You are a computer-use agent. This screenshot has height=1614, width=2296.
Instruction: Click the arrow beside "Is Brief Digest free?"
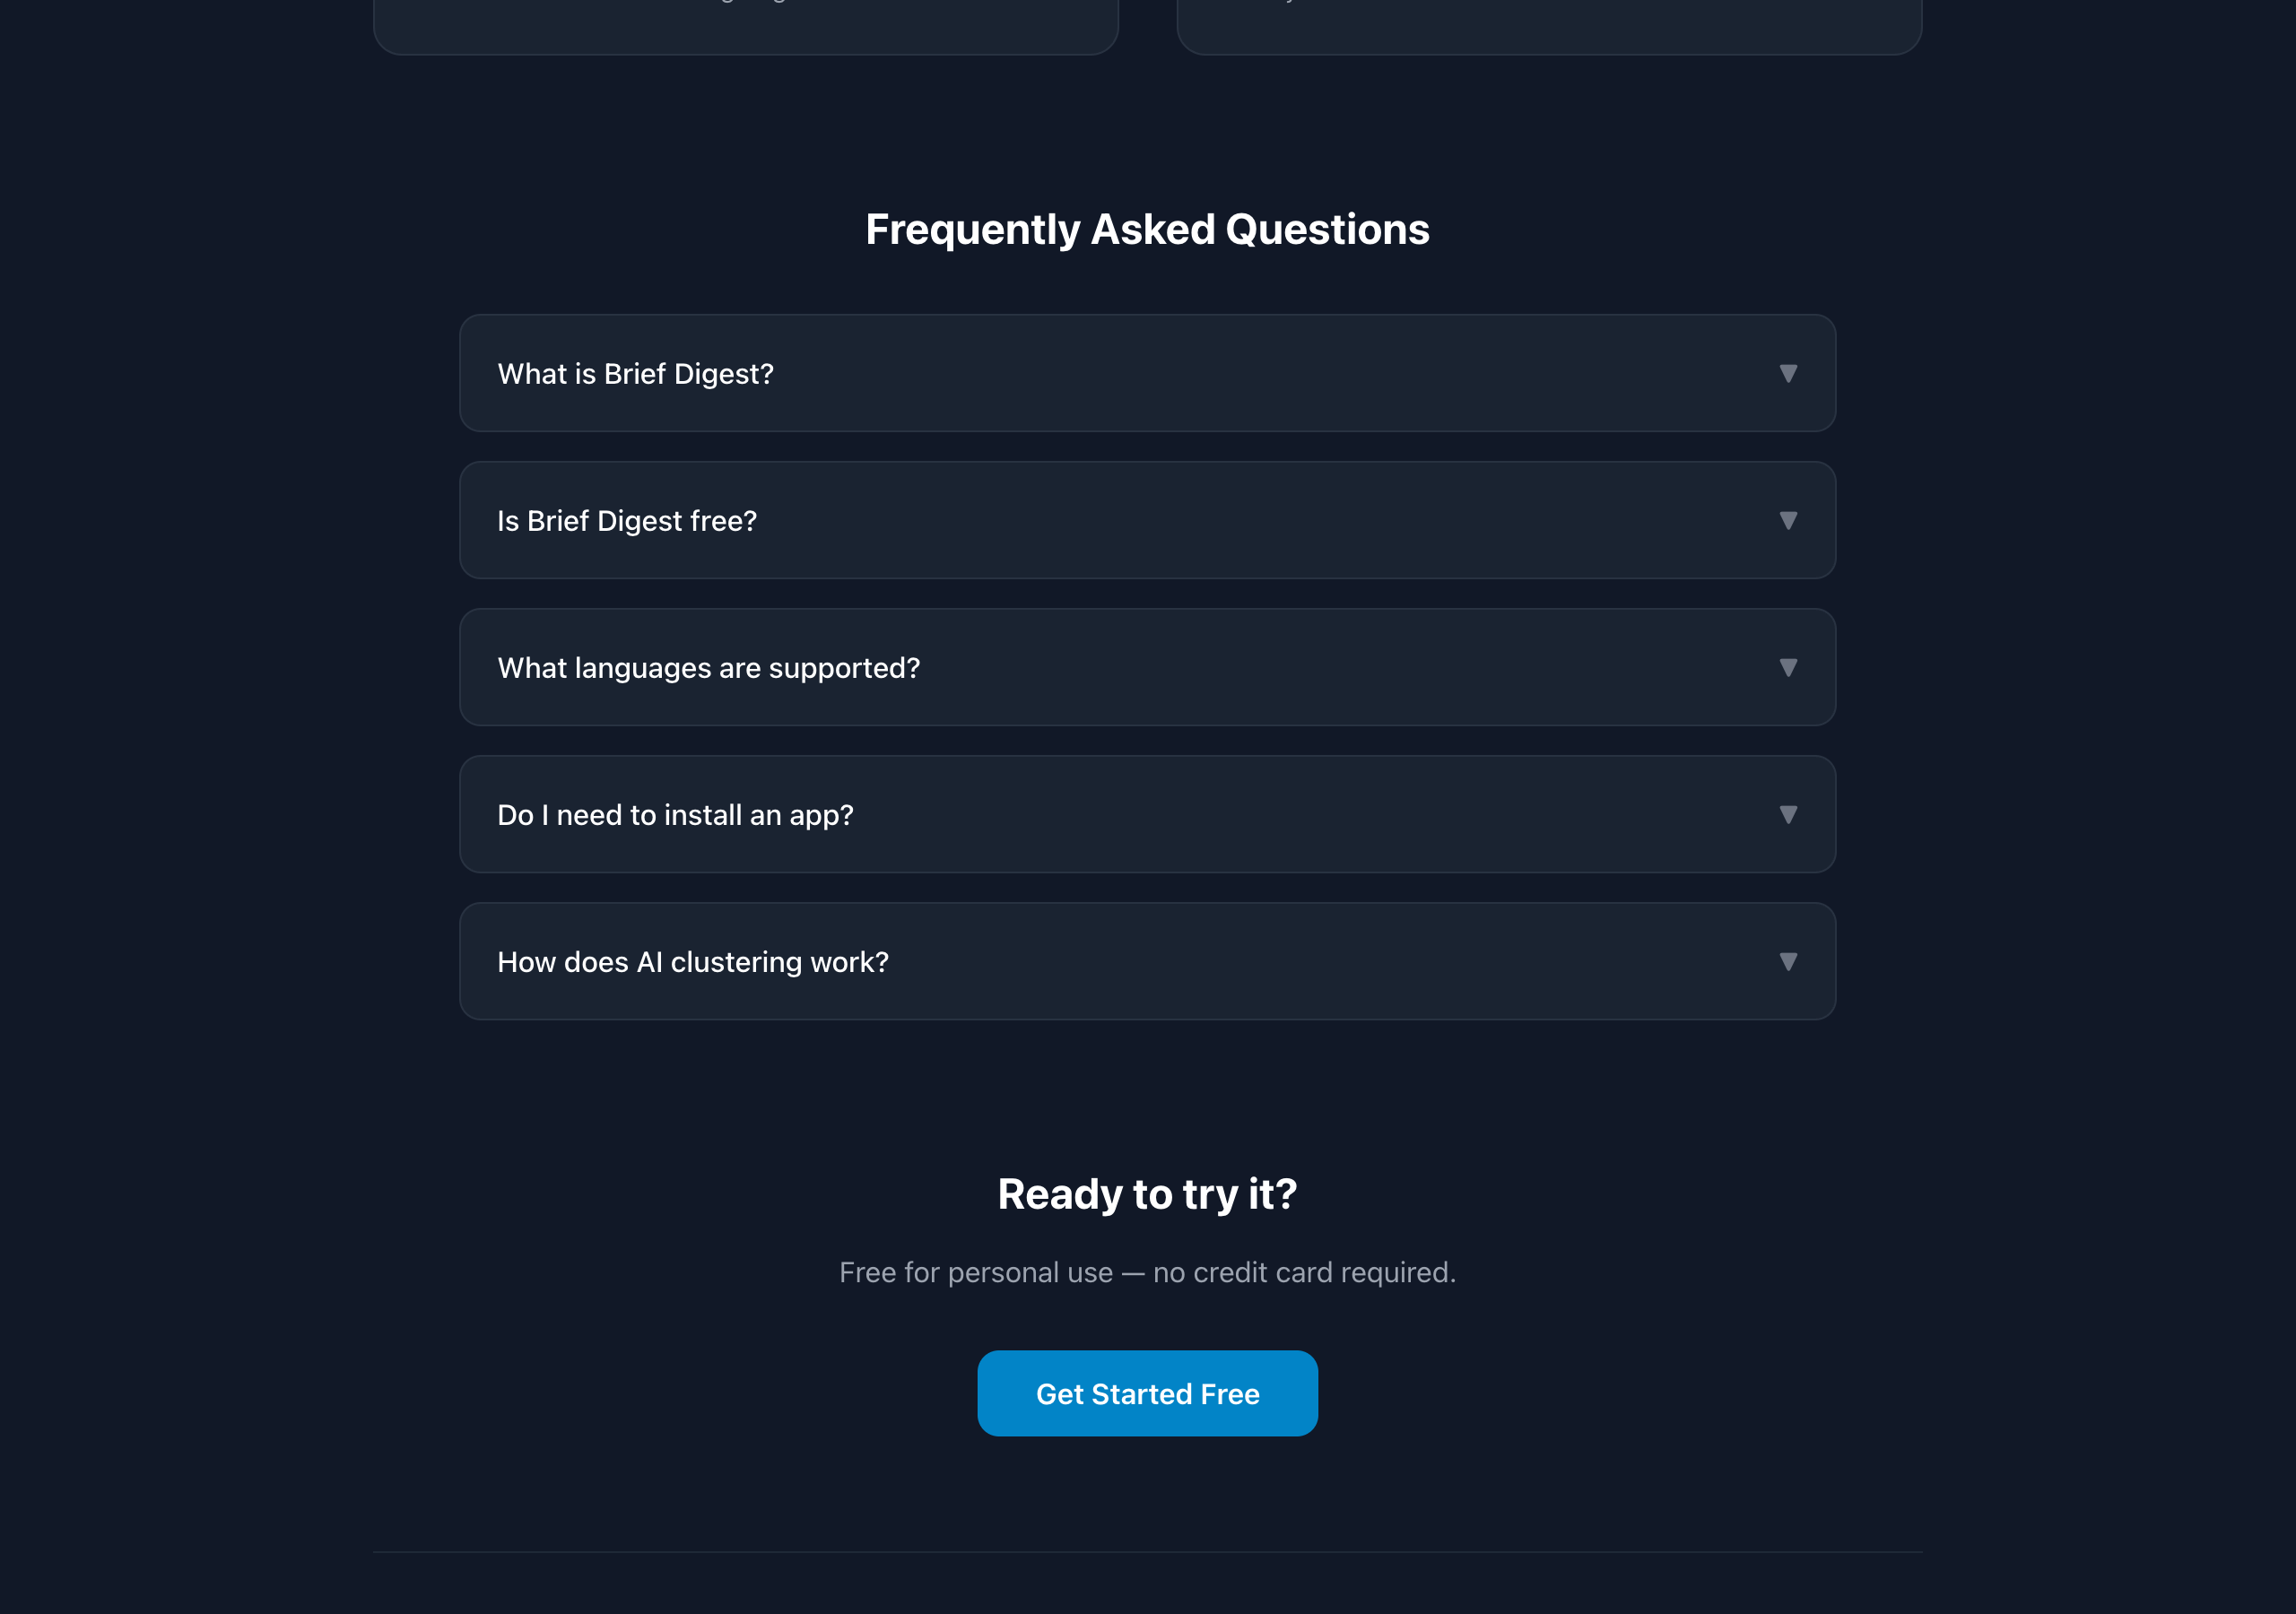click(x=1788, y=520)
